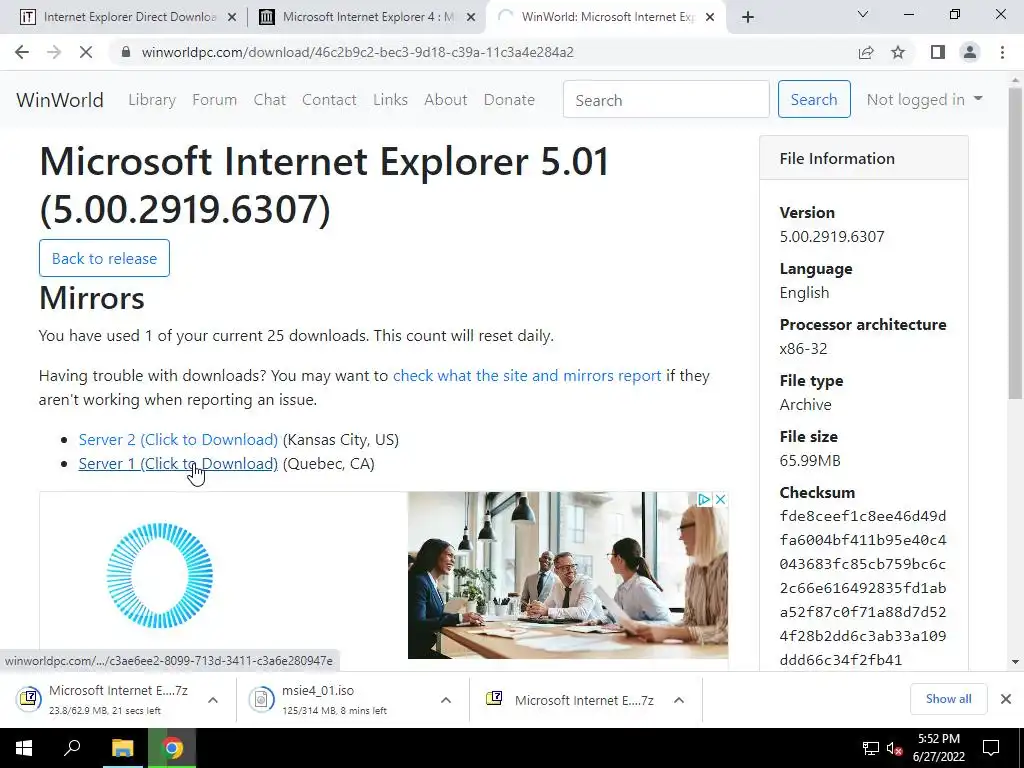
Task: Close the advertisement with X icon
Action: point(720,500)
